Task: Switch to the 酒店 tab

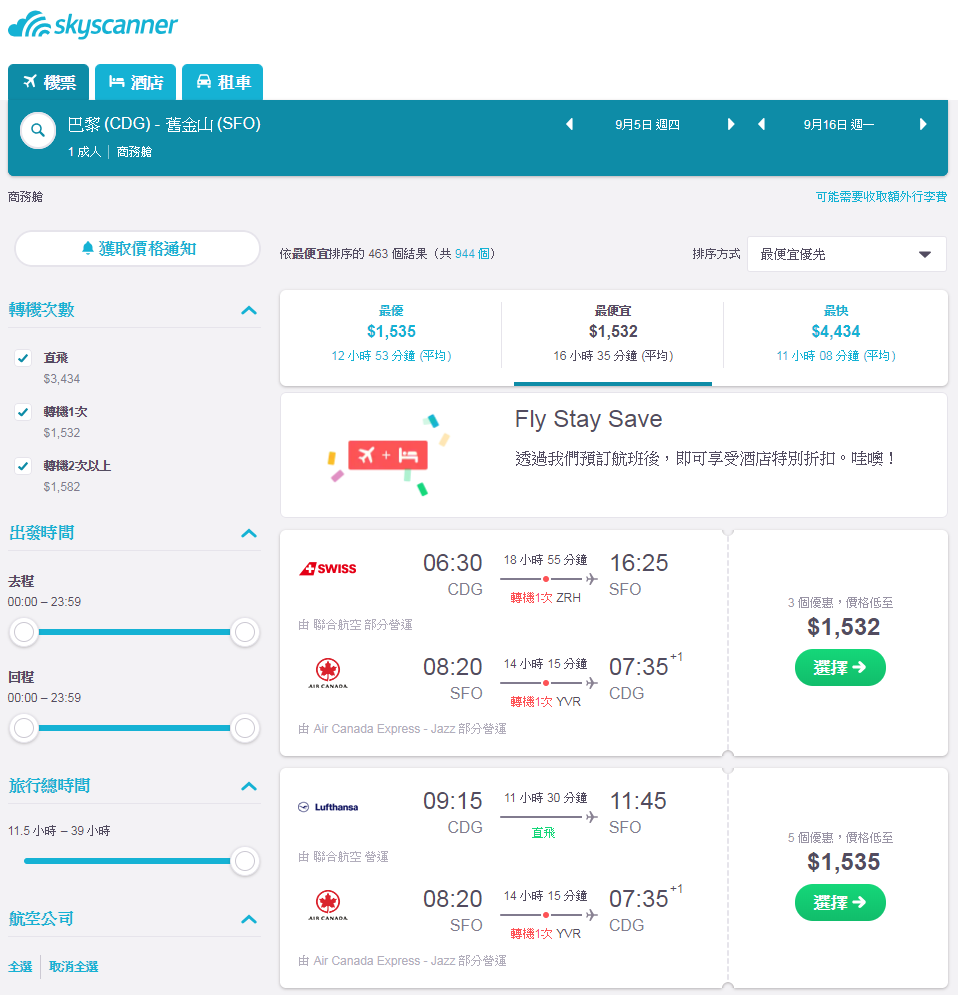Action: click(136, 82)
